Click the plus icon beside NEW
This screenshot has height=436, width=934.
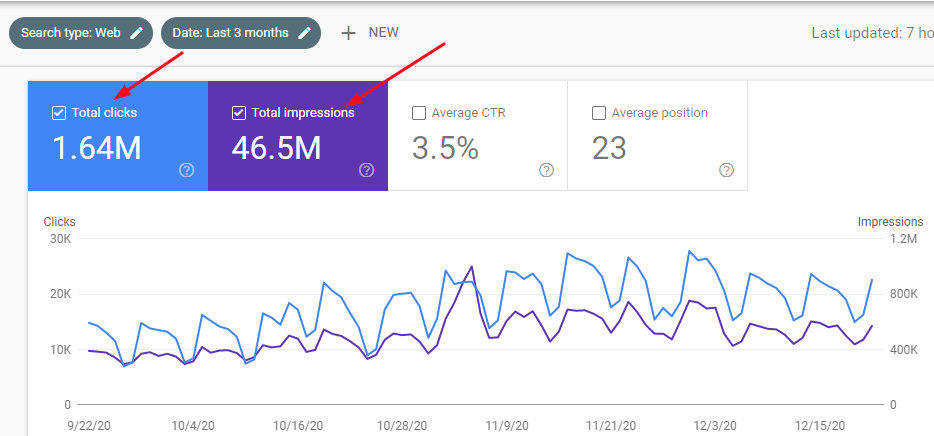(x=348, y=33)
